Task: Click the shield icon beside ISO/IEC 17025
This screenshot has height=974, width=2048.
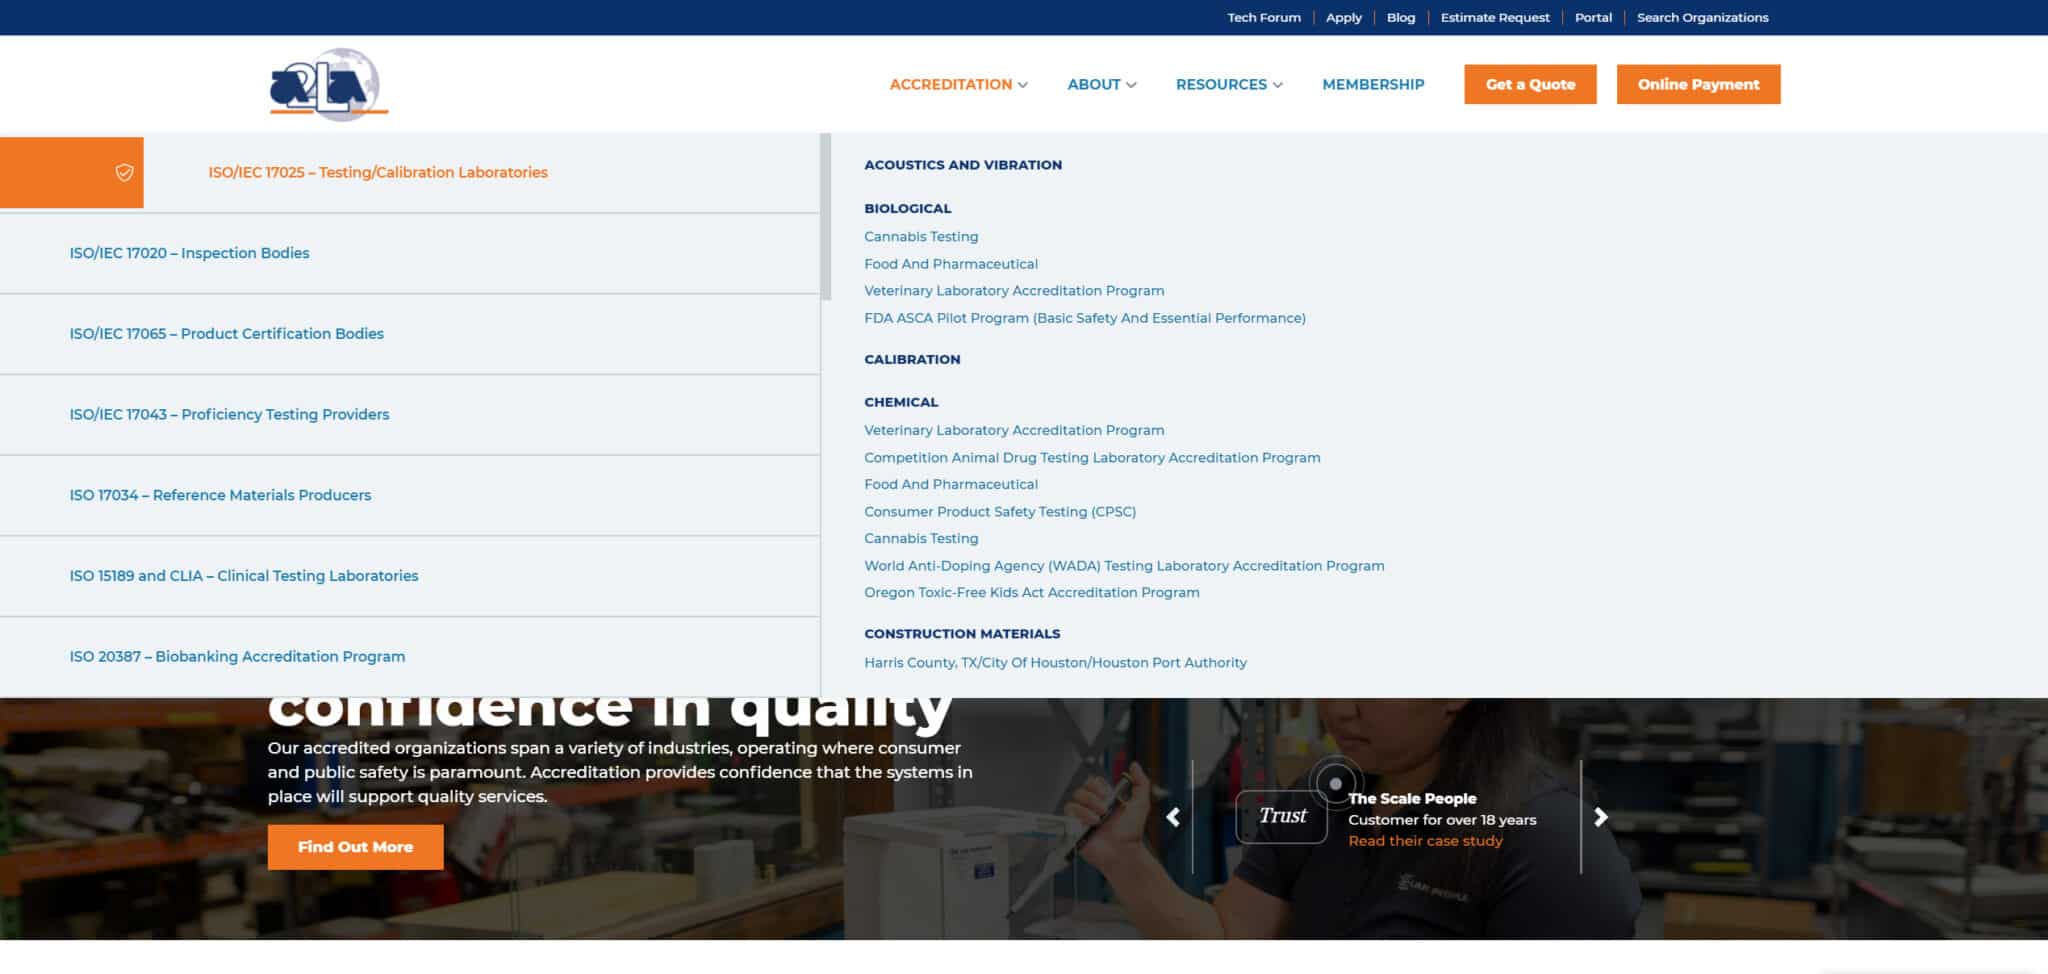Action: tap(123, 171)
